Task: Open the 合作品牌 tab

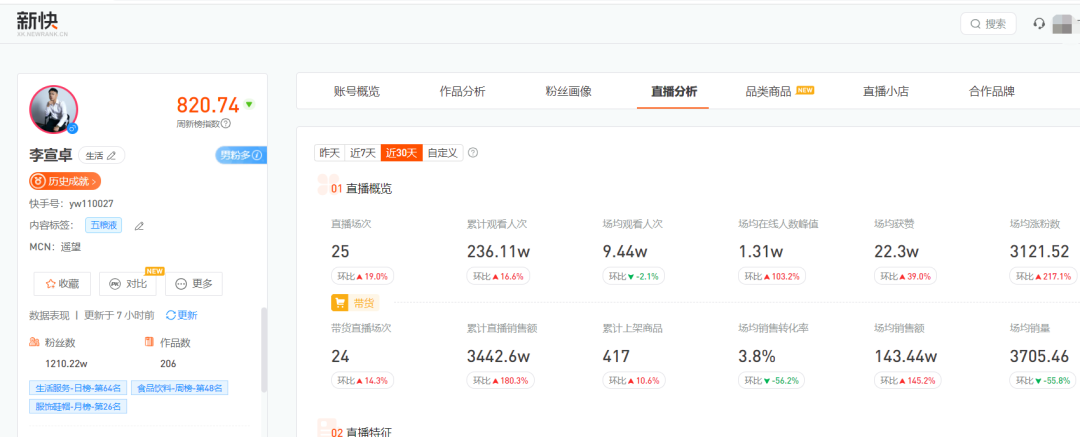Action: click(x=991, y=92)
